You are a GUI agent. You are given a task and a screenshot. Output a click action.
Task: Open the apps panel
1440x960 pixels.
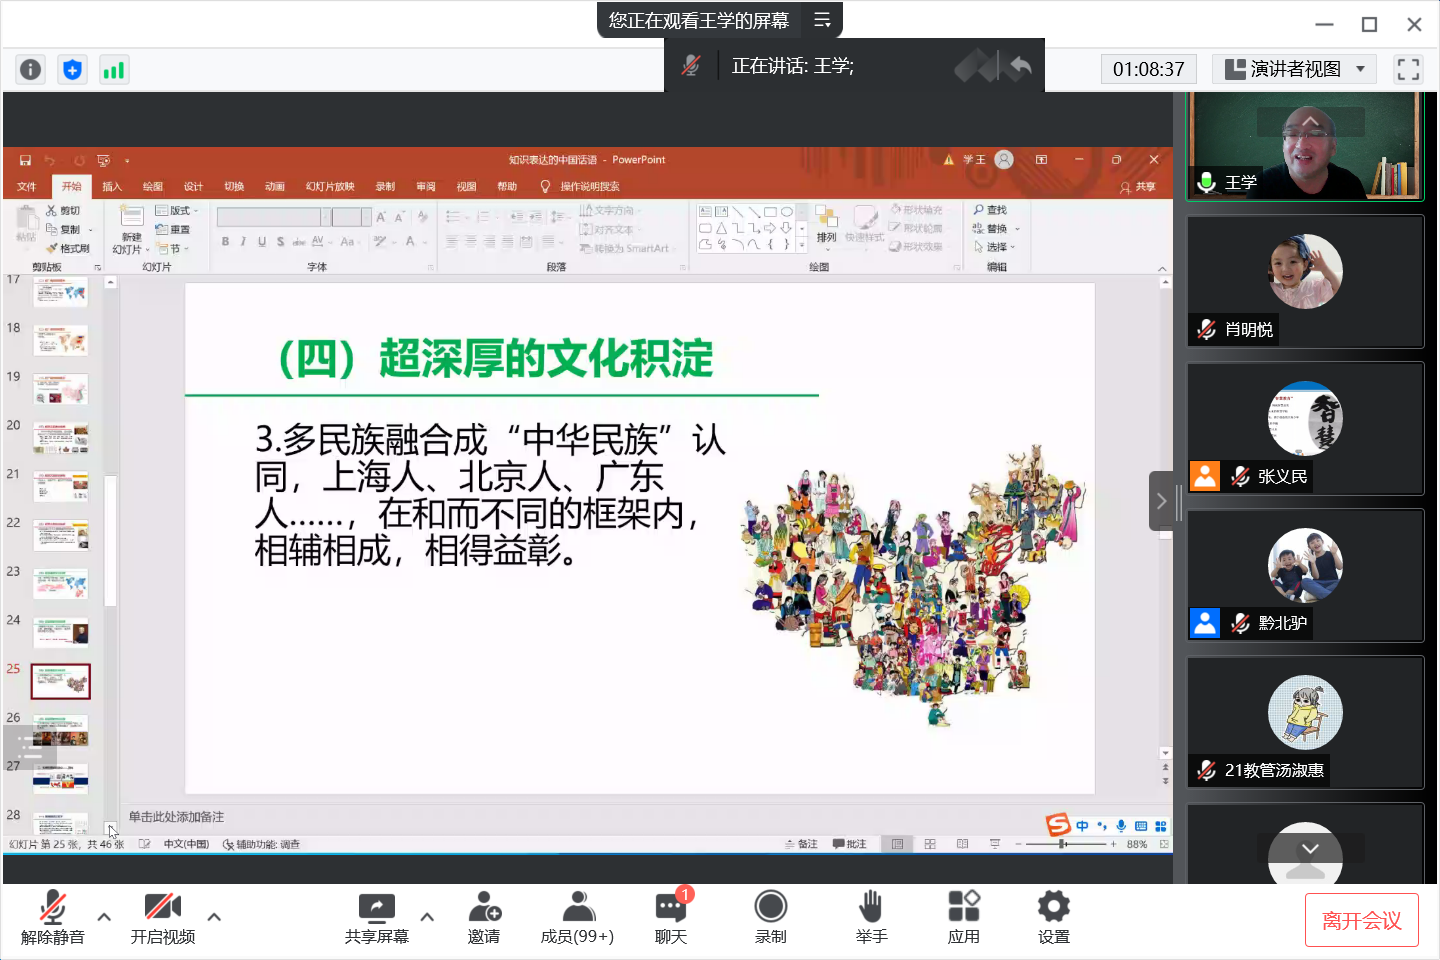(963, 916)
